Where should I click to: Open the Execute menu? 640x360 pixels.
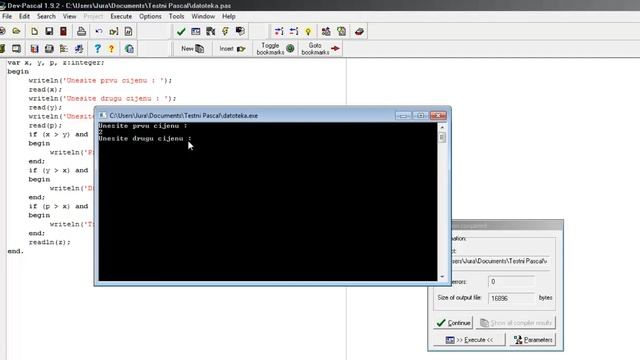coord(121,16)
